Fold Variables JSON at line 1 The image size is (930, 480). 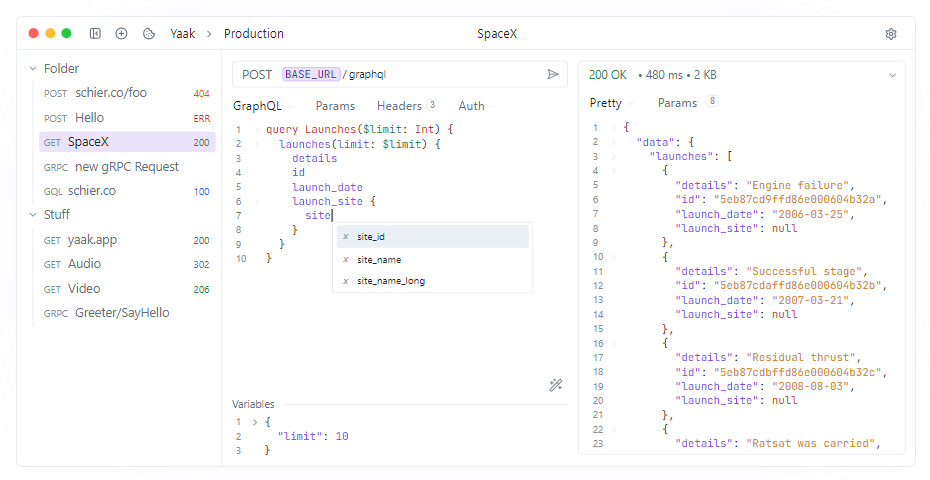coord(255,422)
